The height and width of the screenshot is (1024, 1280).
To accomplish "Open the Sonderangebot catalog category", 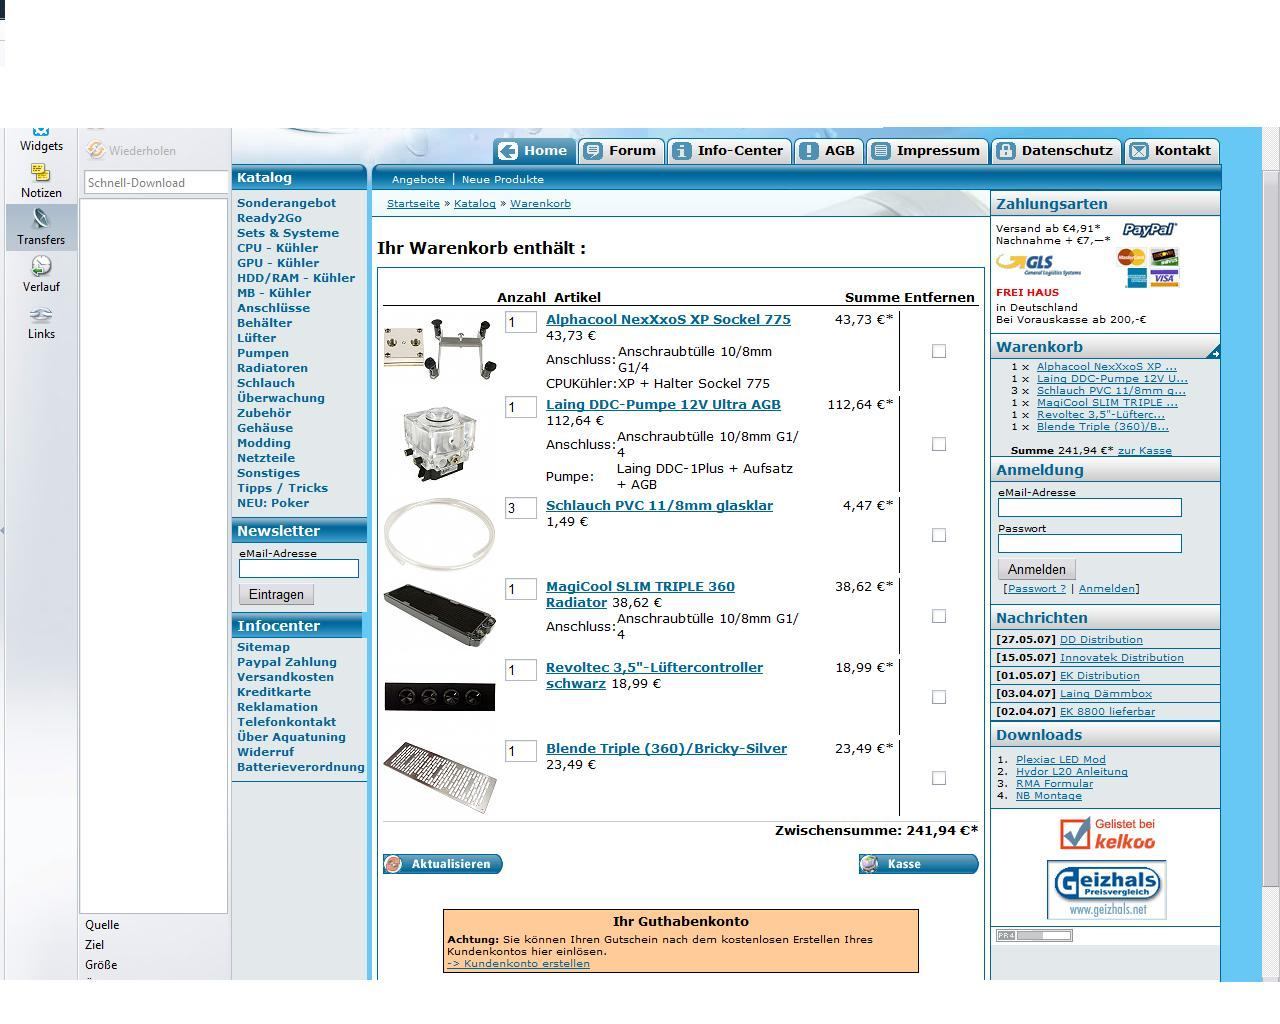I will tap(286, 203).
